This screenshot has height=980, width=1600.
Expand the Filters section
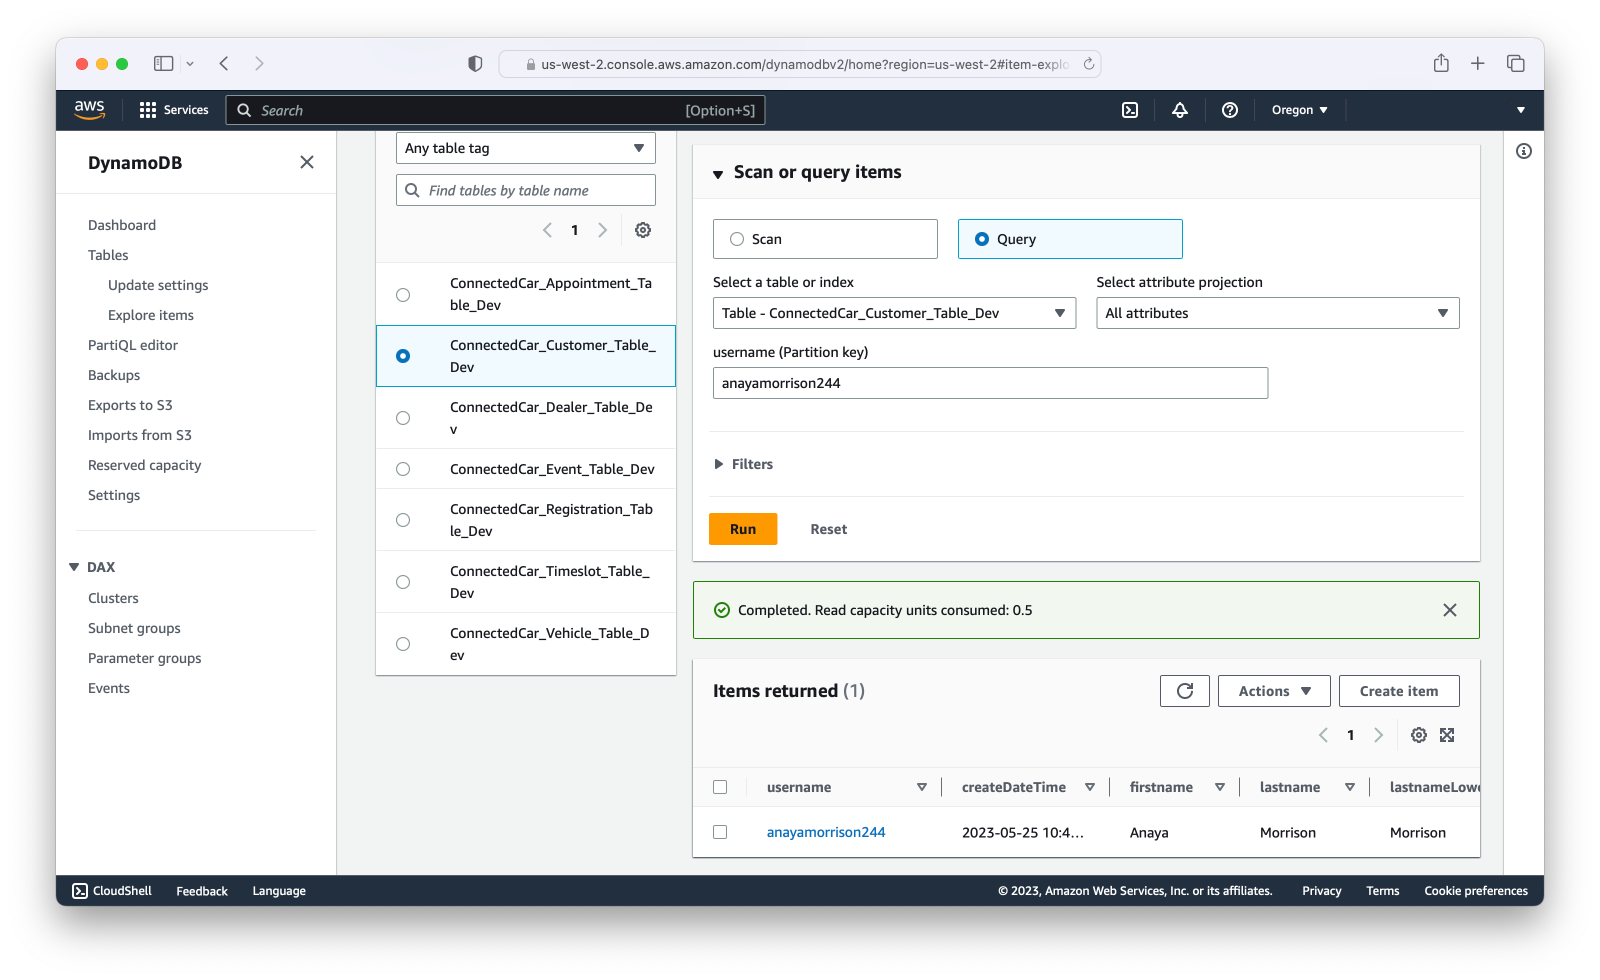(x=743, y=464)
